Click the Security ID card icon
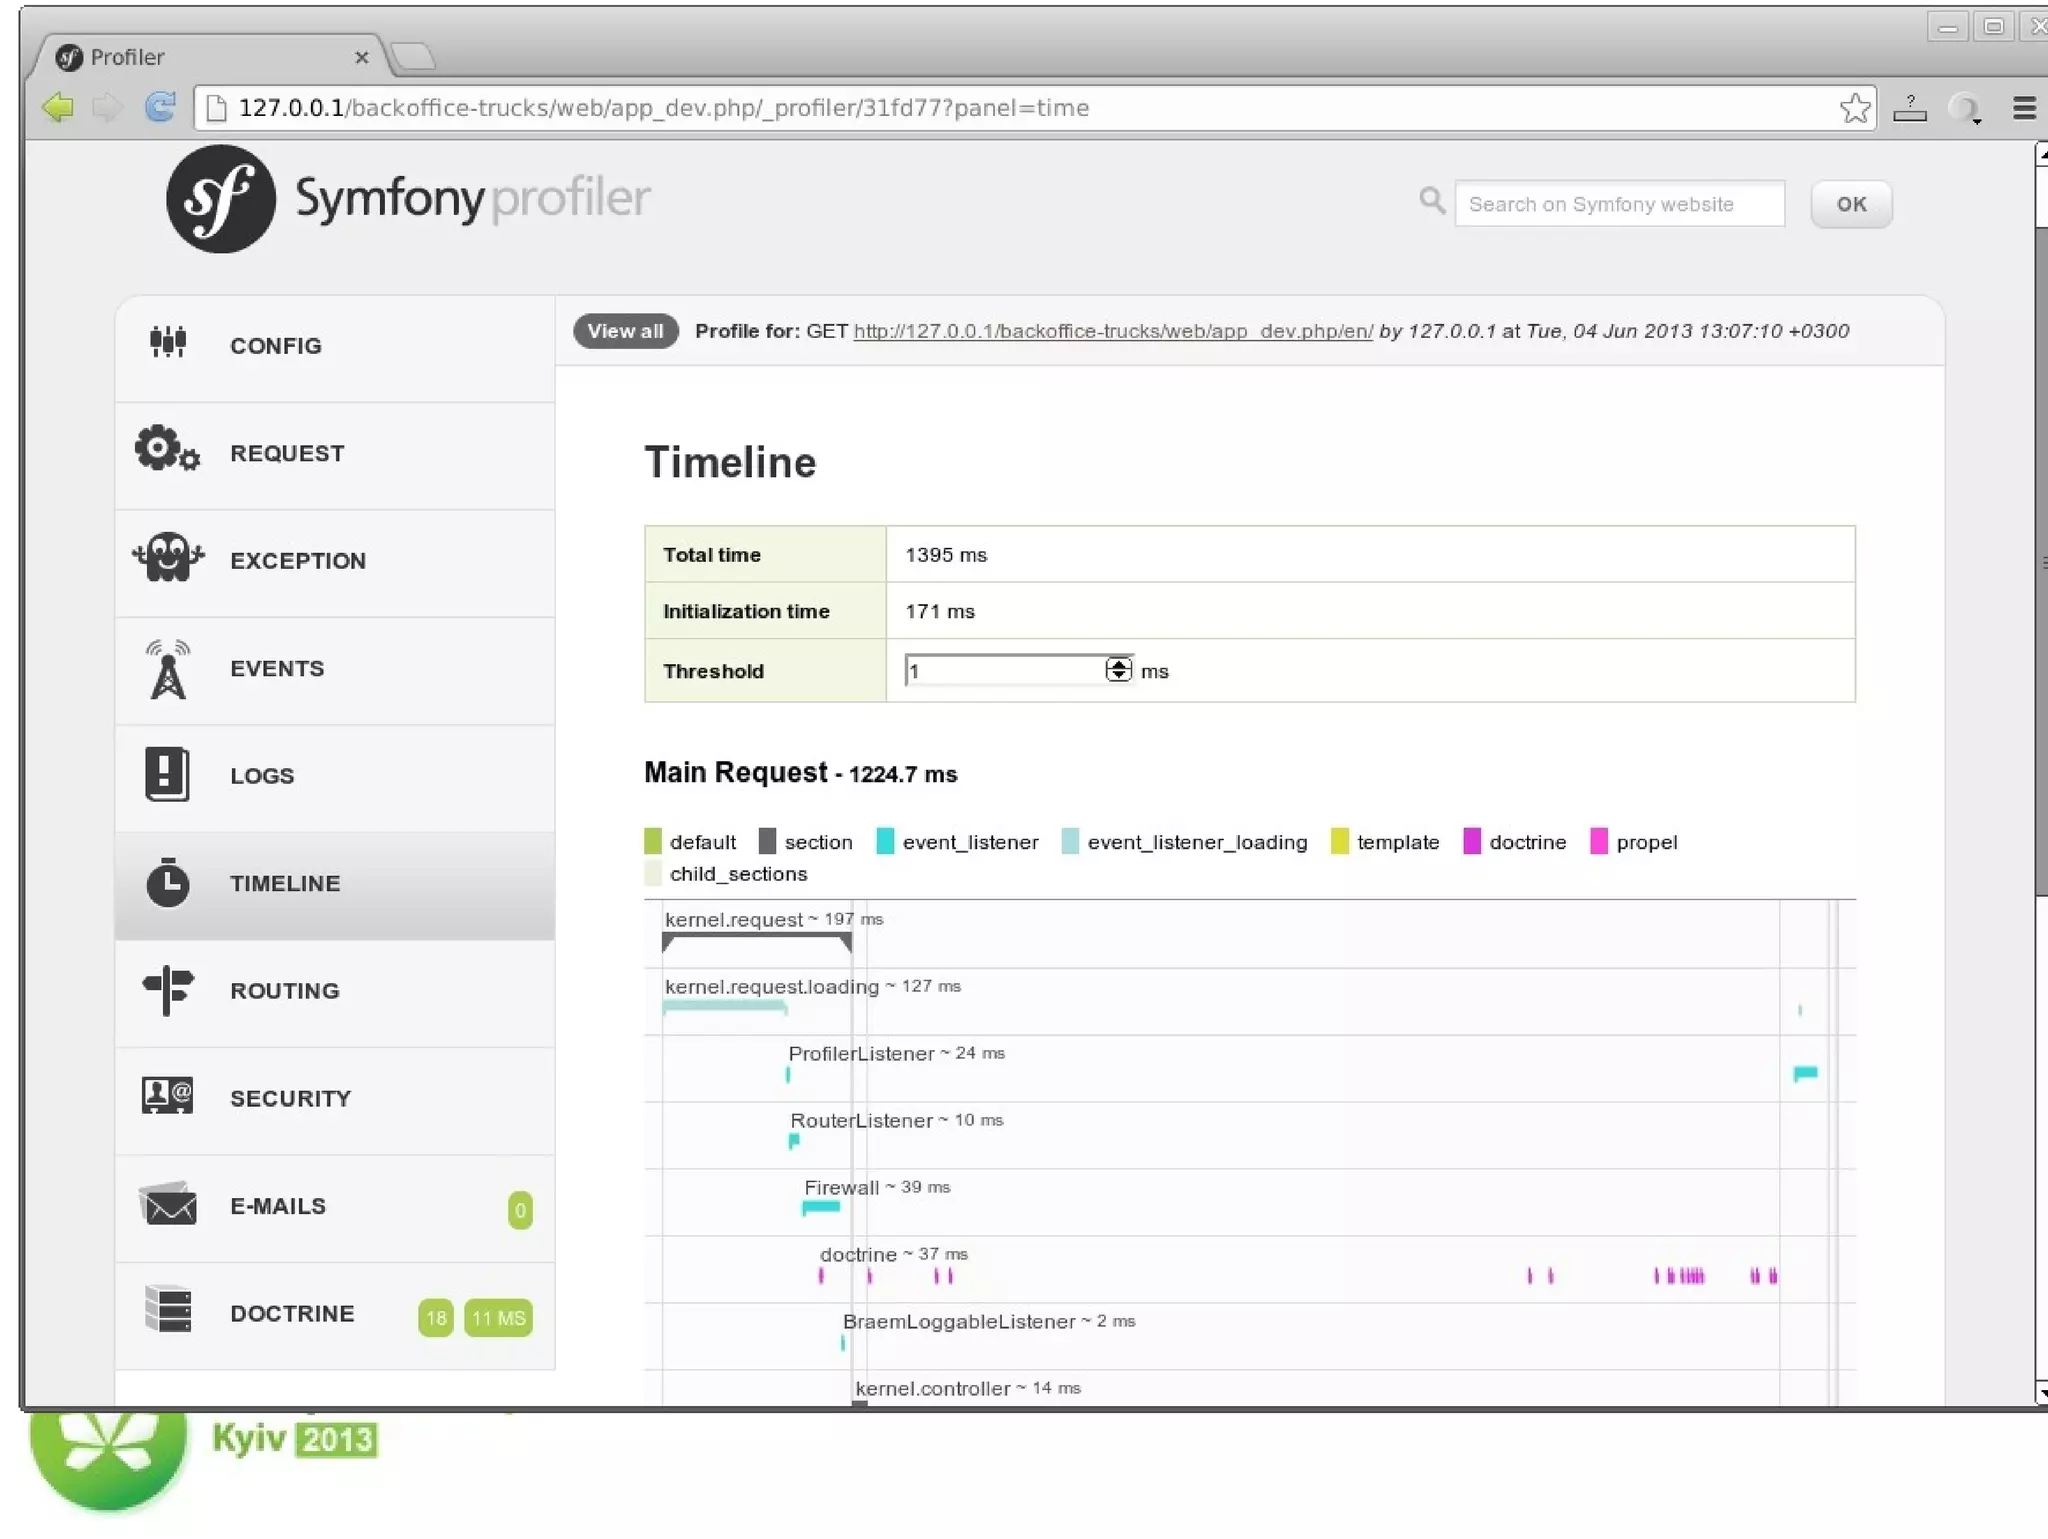 (x=167, y=1096)
